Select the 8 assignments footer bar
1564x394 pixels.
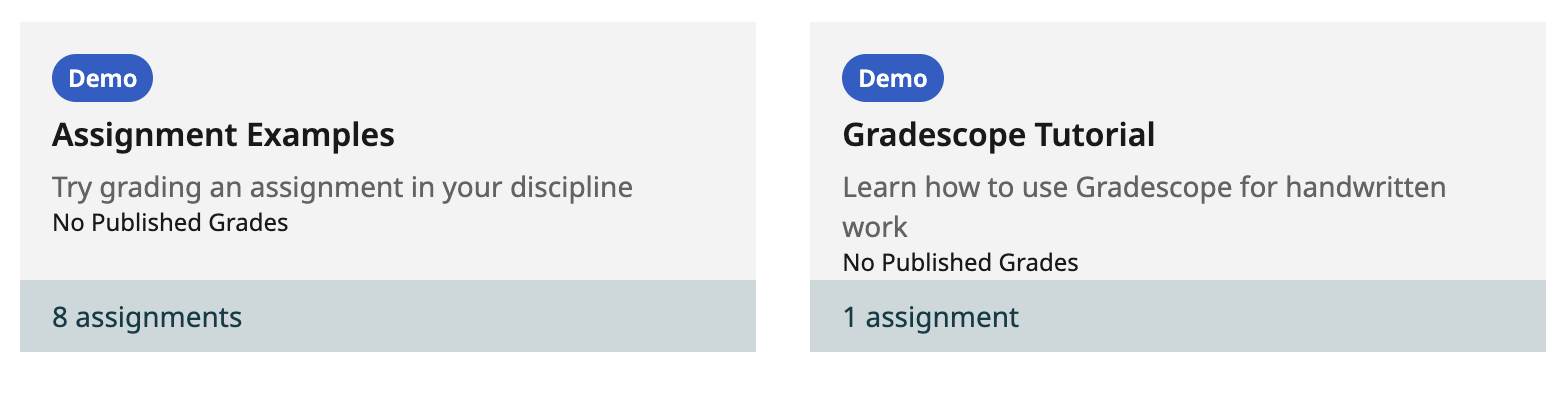tap(388, 316)
